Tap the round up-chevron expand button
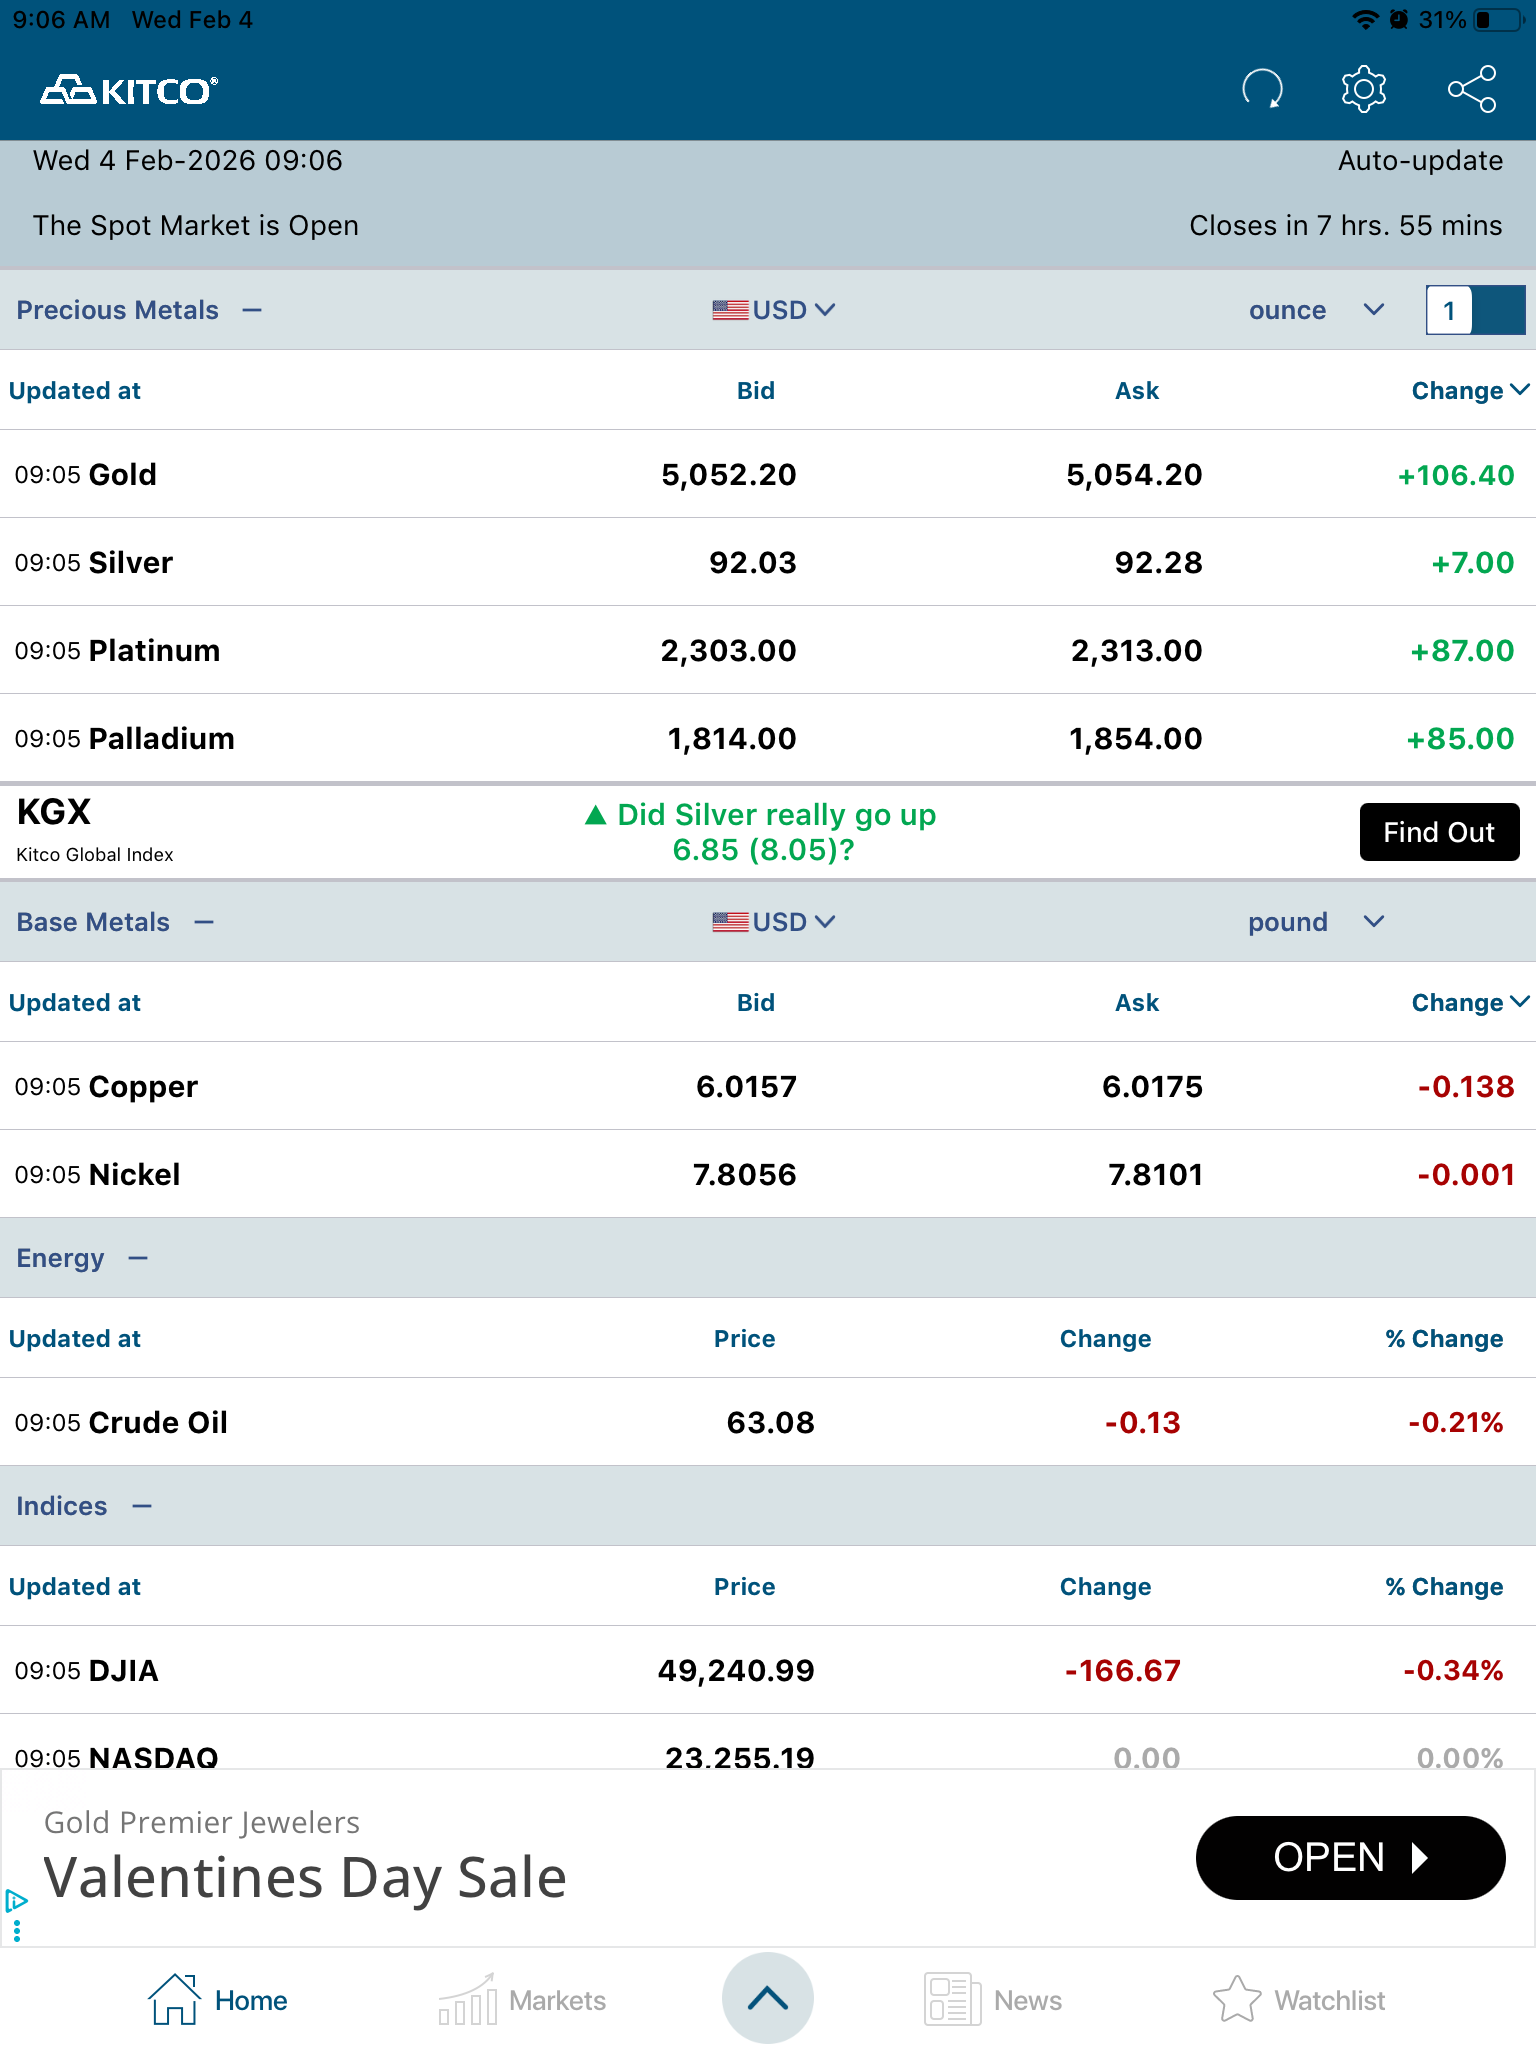This screenshot has height=2048, width=1536. [x=768, y=1998]
